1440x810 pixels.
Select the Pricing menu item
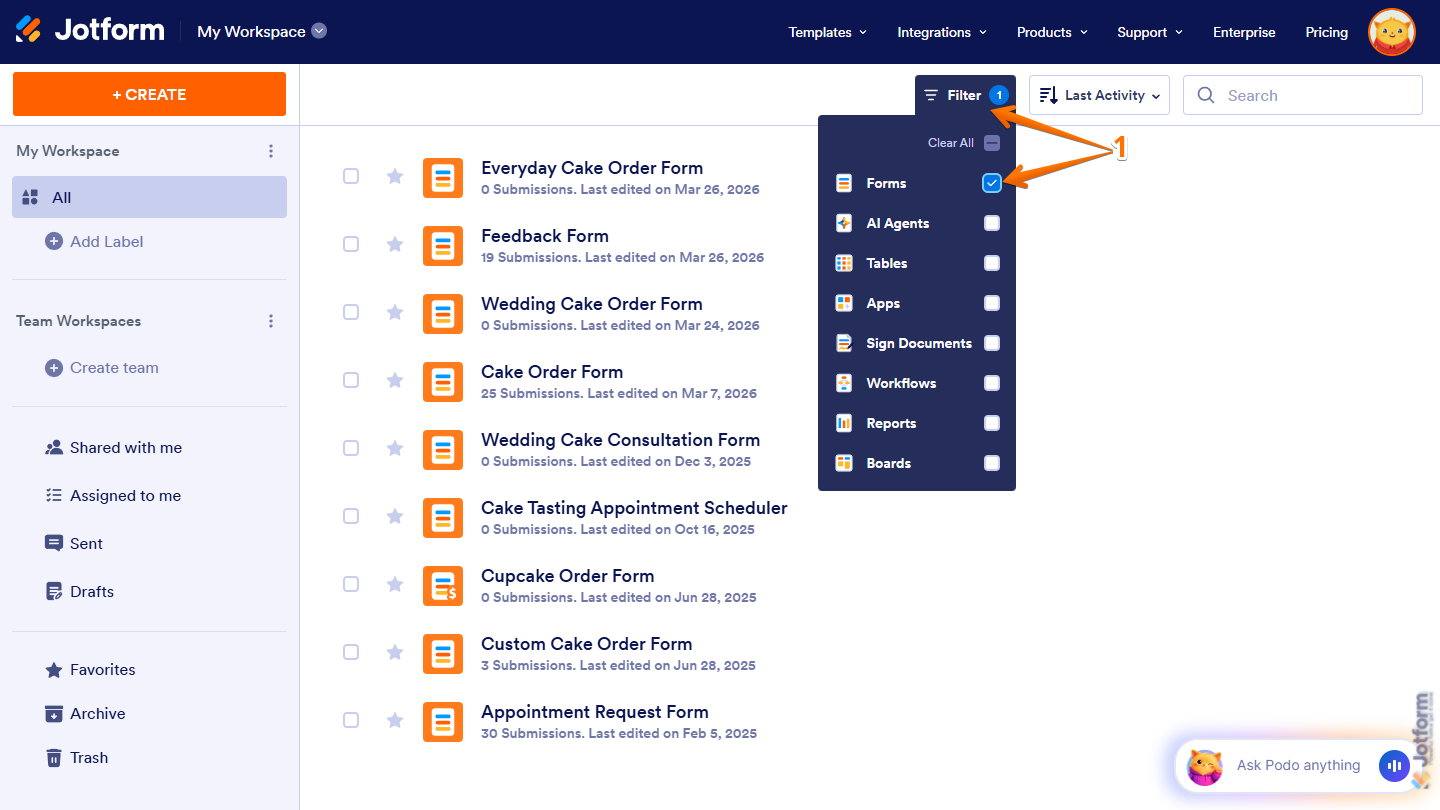pyautogui.click(x=1326, y=31)
